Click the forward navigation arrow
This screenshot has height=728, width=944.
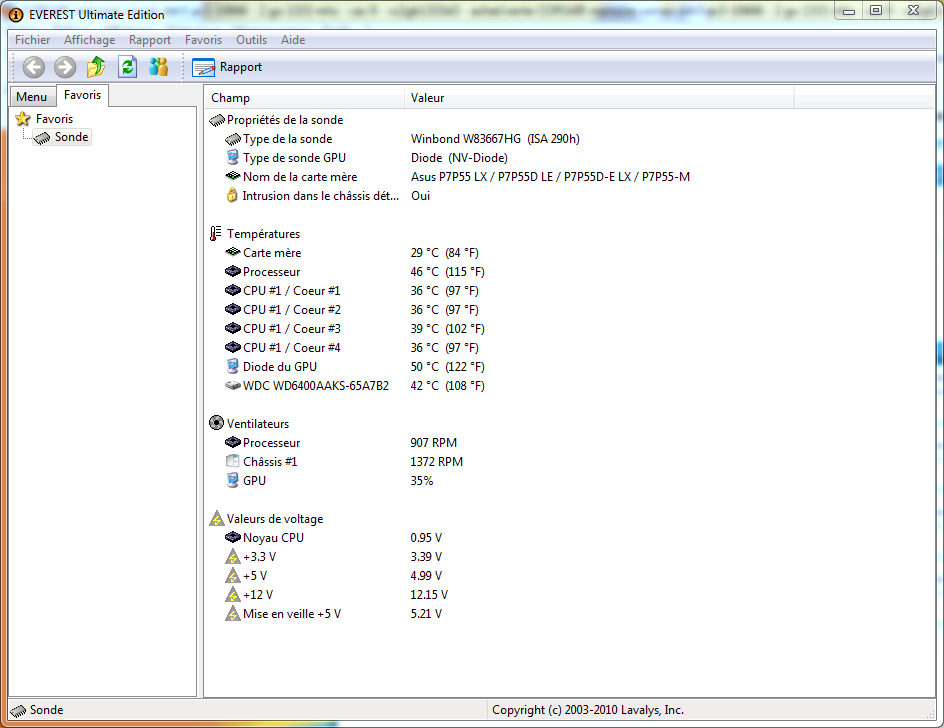click(65, 66)
